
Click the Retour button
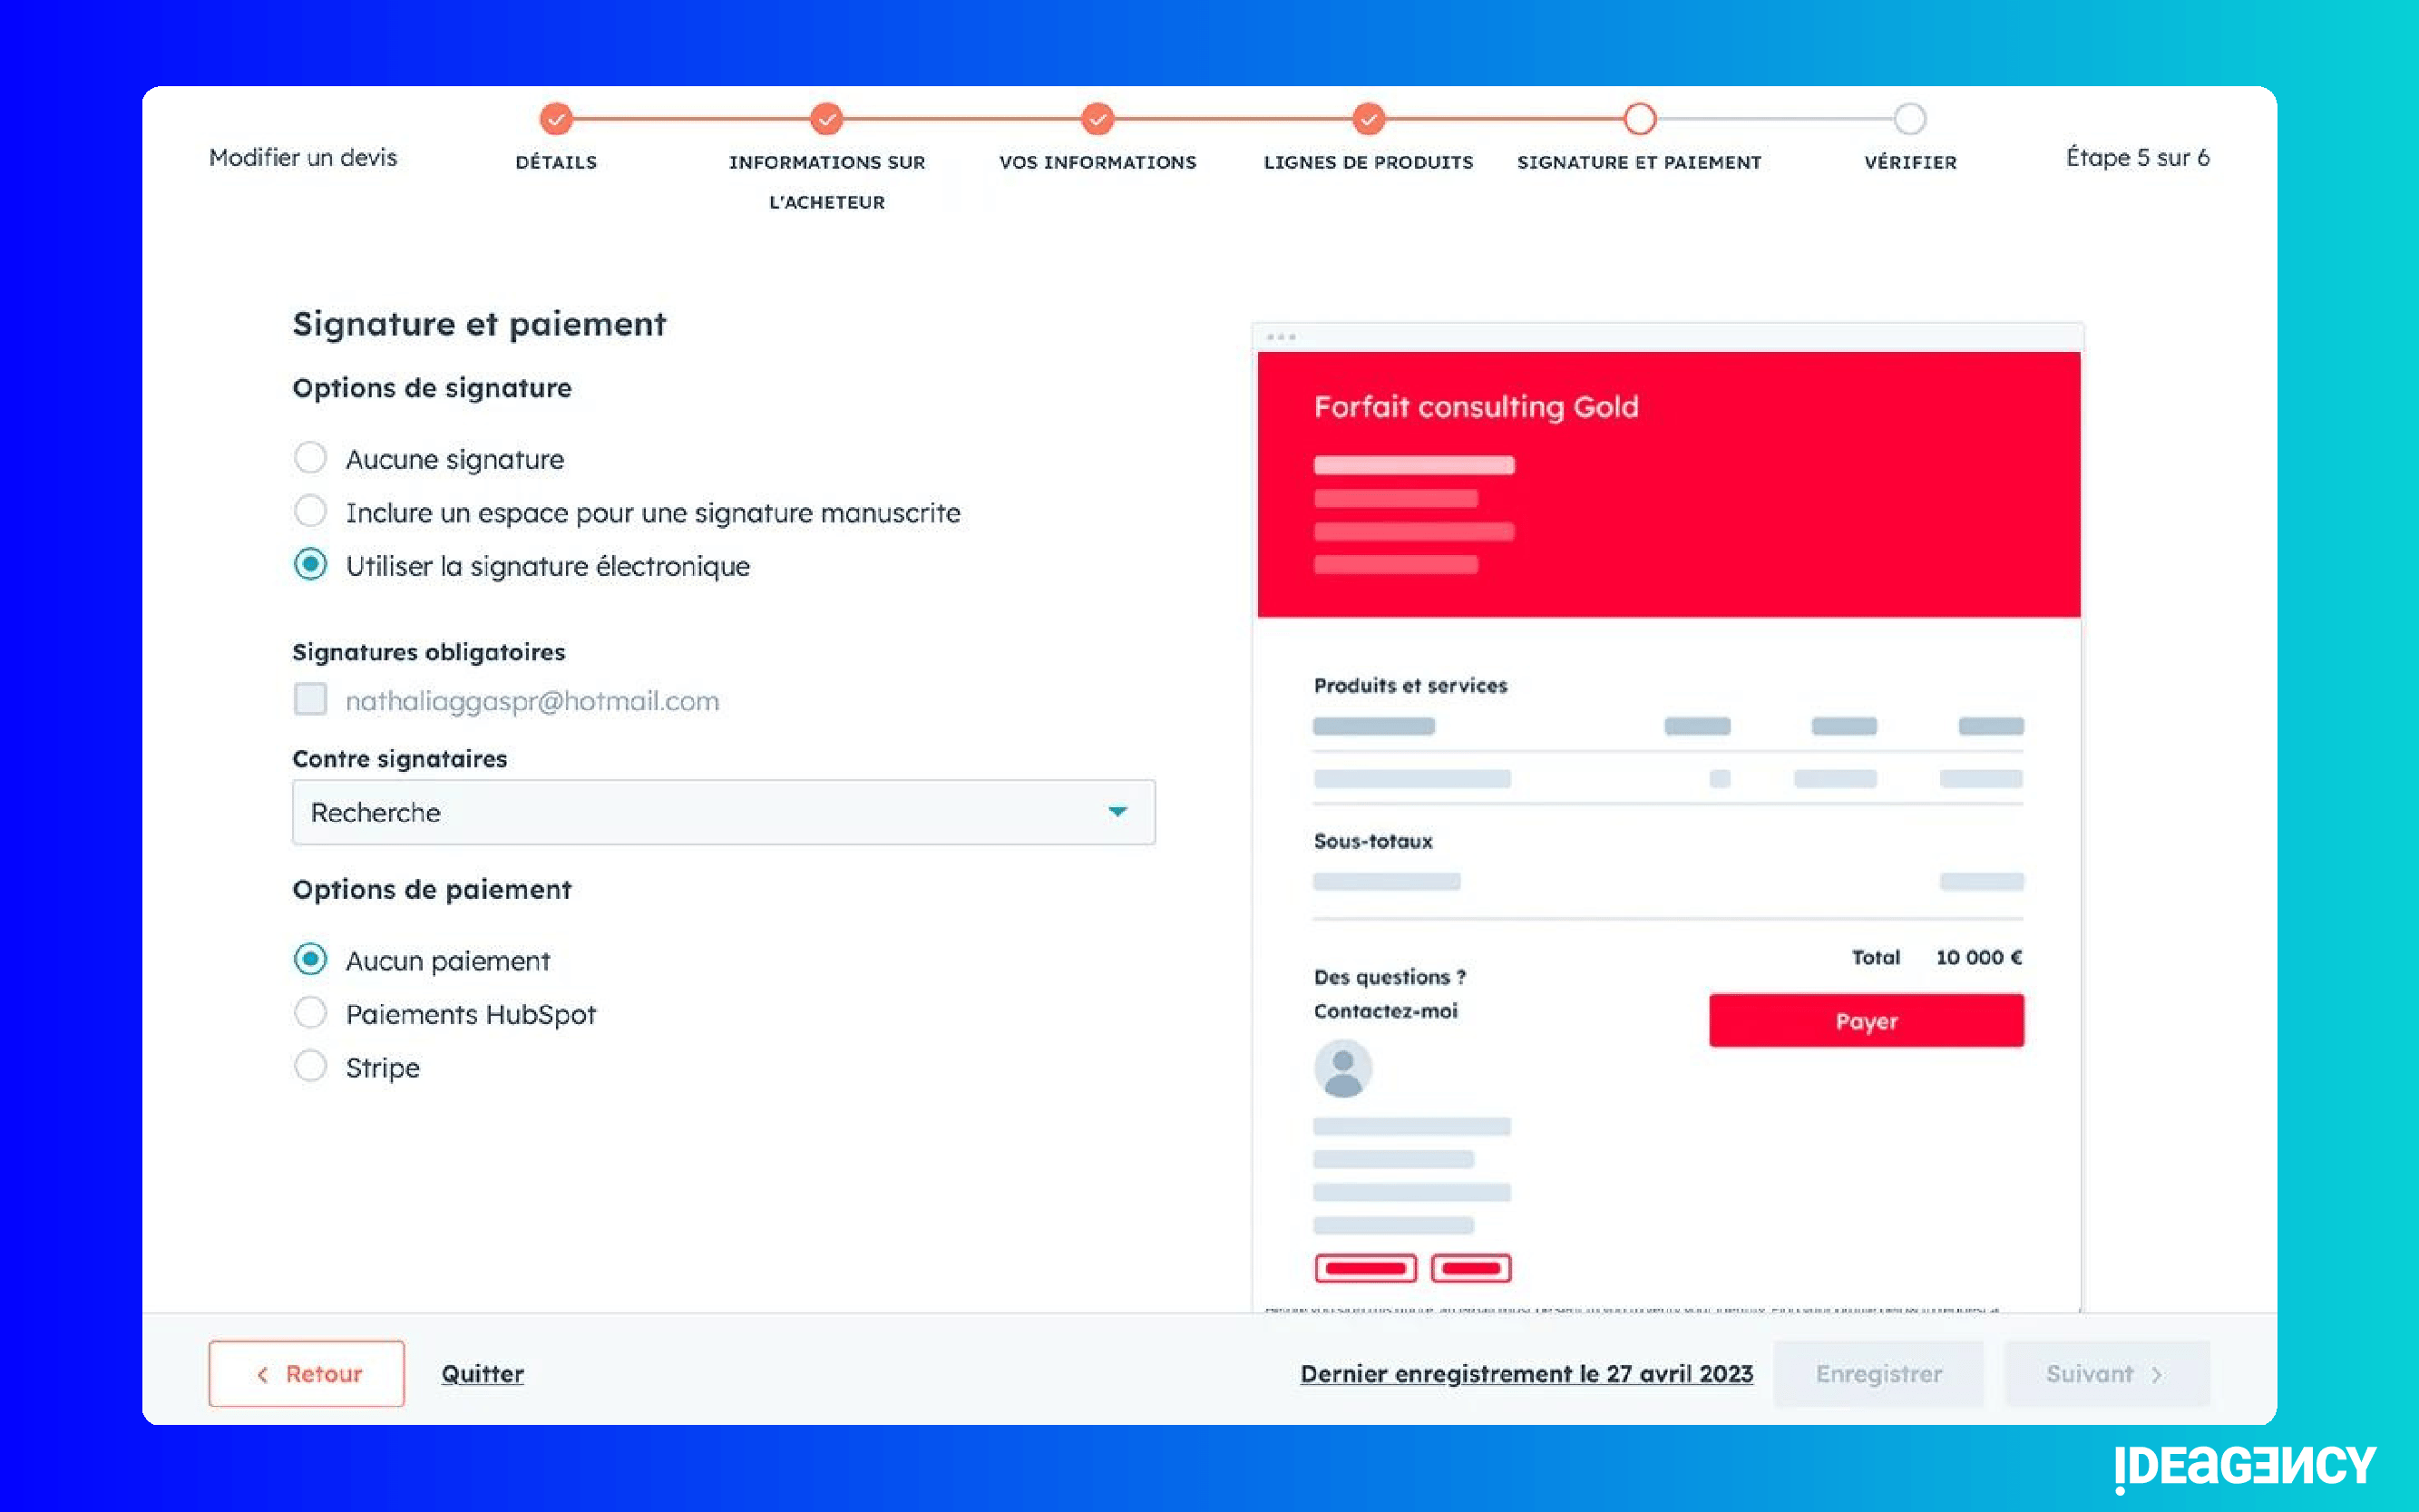(306, 1374)
